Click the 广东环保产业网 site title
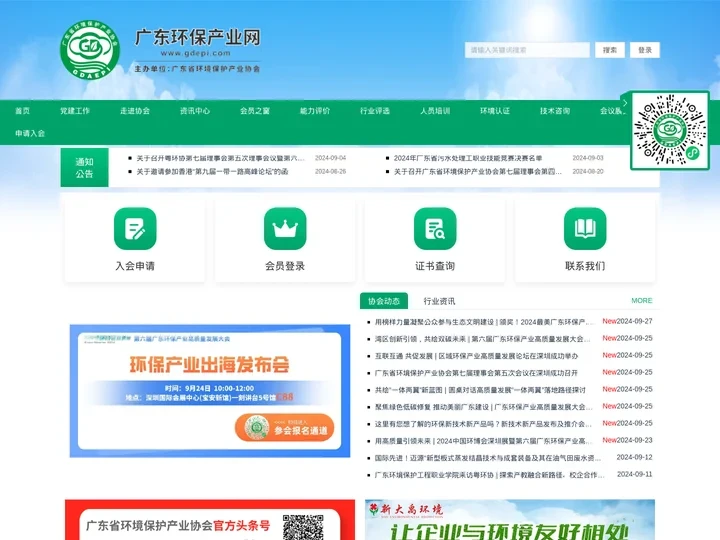The width and height of the screenshot is (720, 540). point(198,37)
